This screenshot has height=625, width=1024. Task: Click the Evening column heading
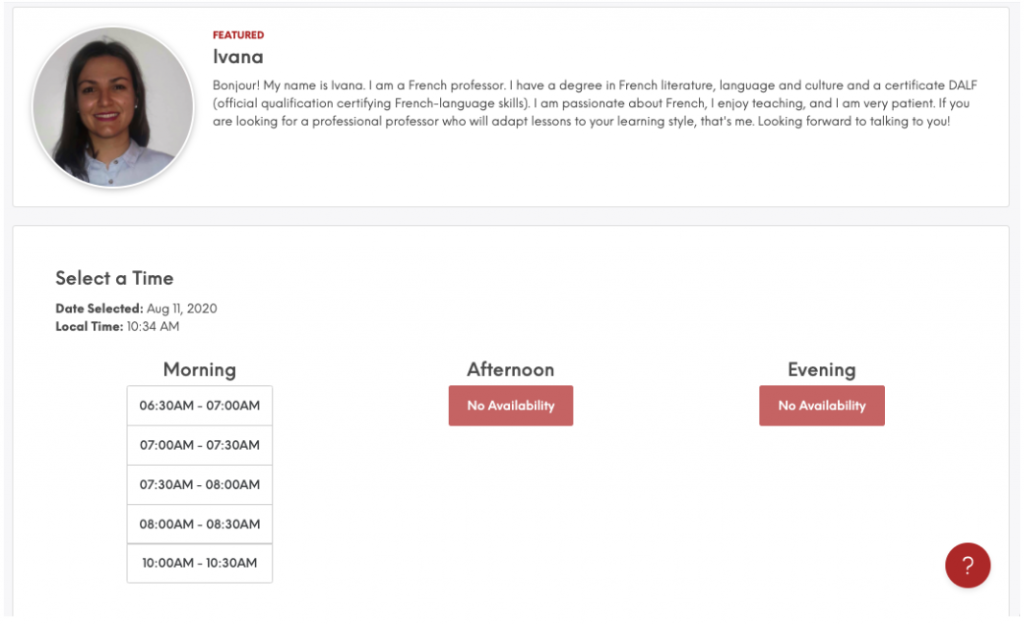(822, 370)
